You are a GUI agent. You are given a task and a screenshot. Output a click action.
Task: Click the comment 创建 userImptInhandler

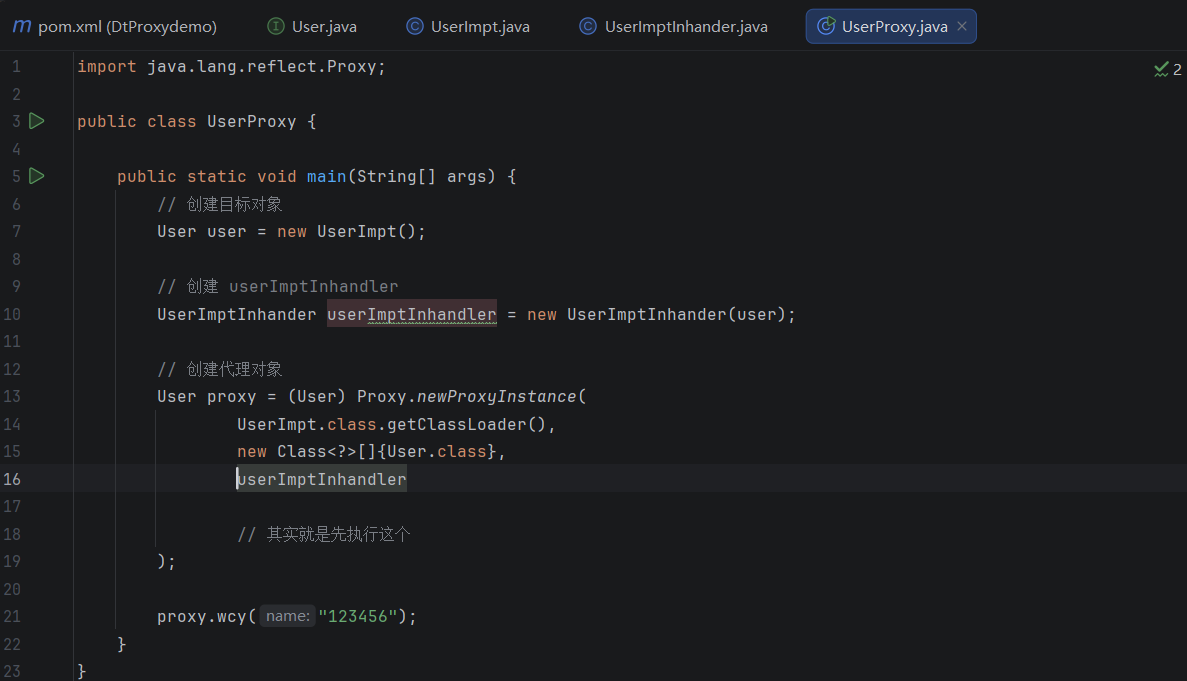[x=278, y=287]
